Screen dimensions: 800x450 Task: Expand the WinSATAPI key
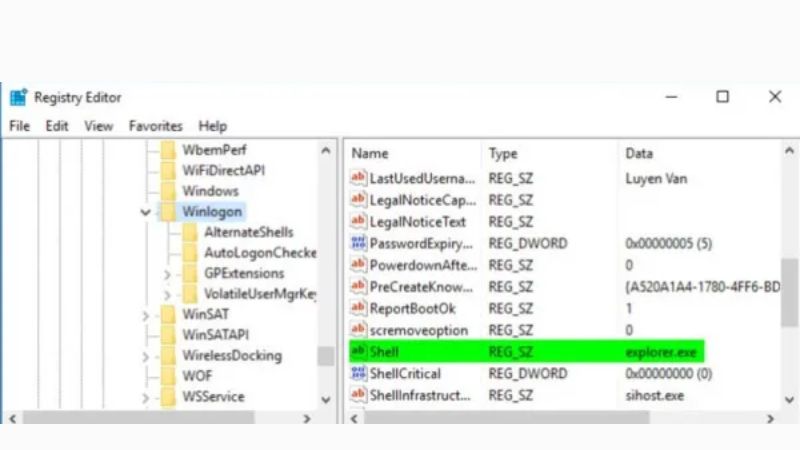146,335
